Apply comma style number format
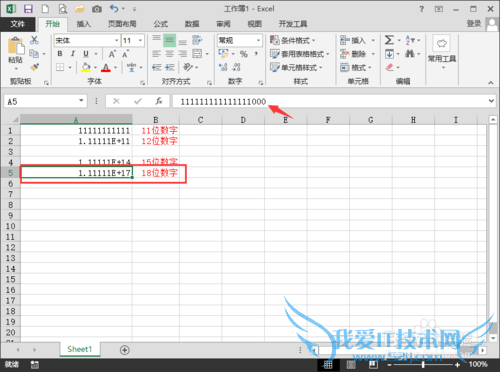This screenshot has height=372, width=500. tap(256, 54)
